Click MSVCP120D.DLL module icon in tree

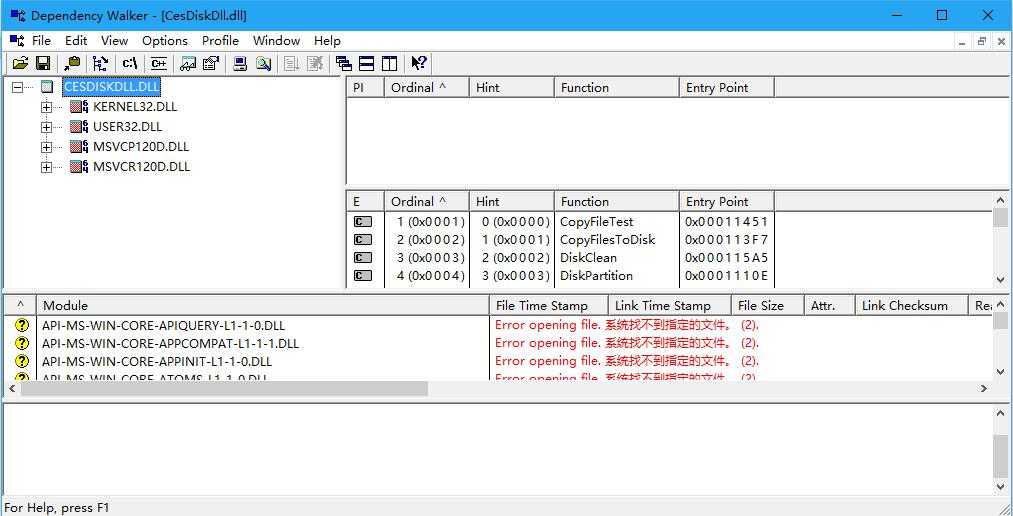click(79, 147)
